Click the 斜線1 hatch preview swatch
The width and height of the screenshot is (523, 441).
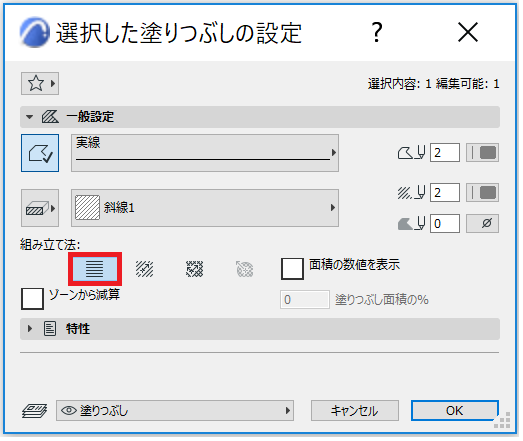pos(87,207)
